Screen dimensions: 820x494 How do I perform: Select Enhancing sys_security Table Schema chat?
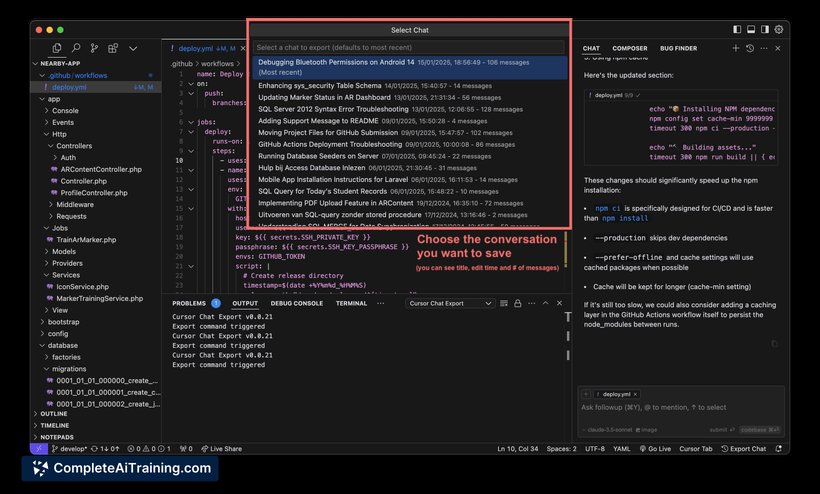pyautogui.click(x=409, y=86)
